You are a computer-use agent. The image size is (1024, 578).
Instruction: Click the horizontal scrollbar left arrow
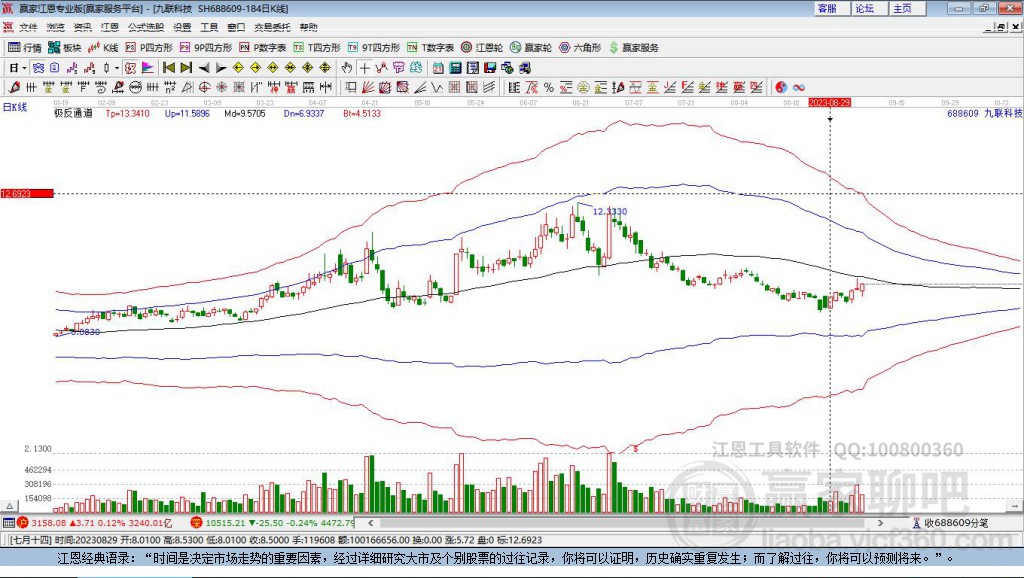tap(371, 522)
